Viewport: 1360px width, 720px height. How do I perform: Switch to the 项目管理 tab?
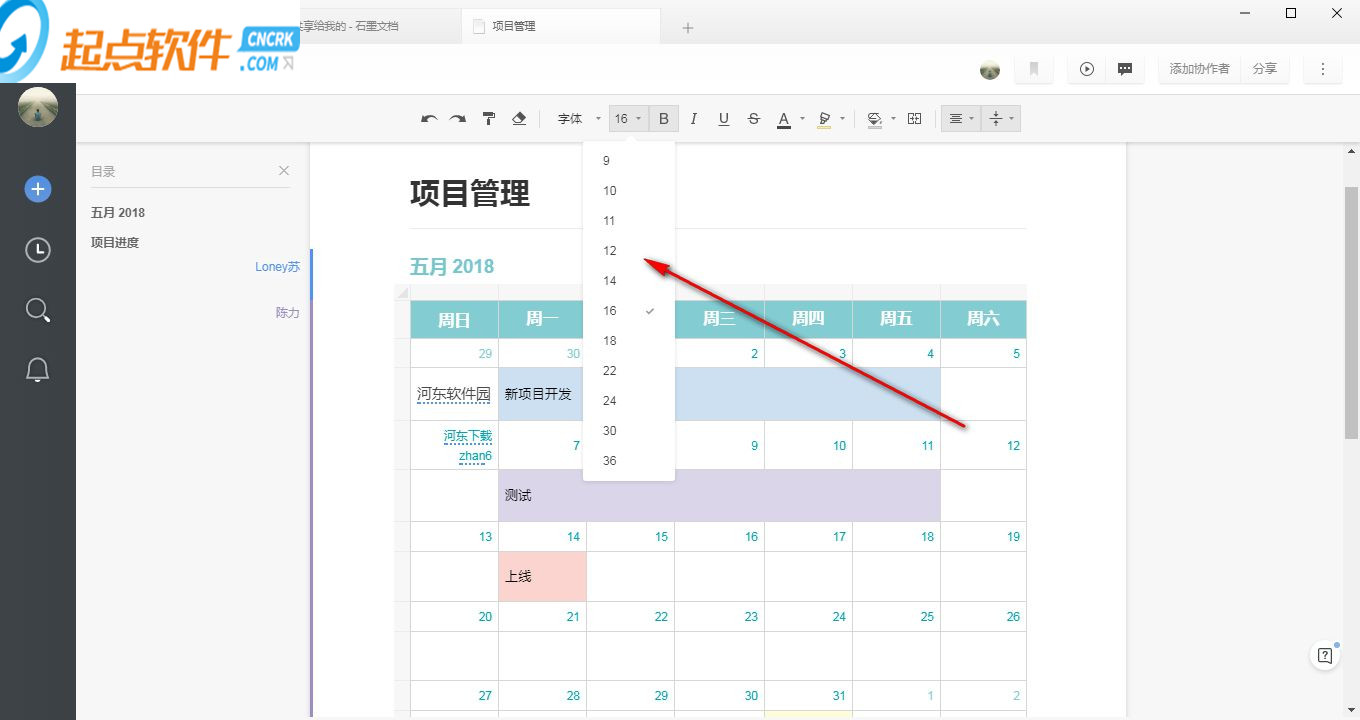[x=561, y=26]
